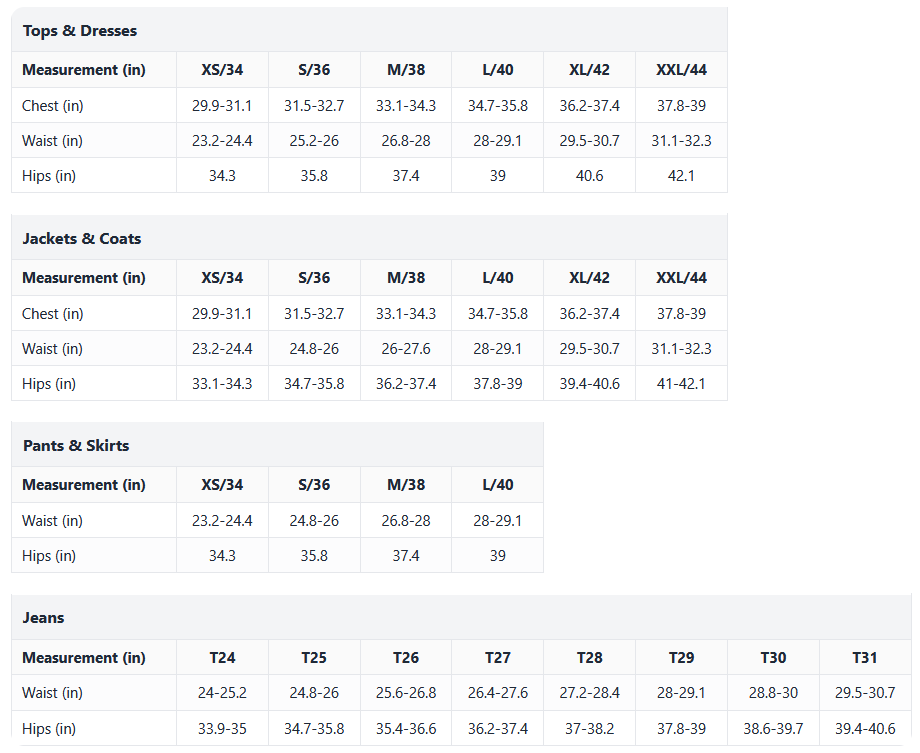Screen dimensions: 920x753
Task: Click the Jackets & Coats section title
Action: coord(82,238)
